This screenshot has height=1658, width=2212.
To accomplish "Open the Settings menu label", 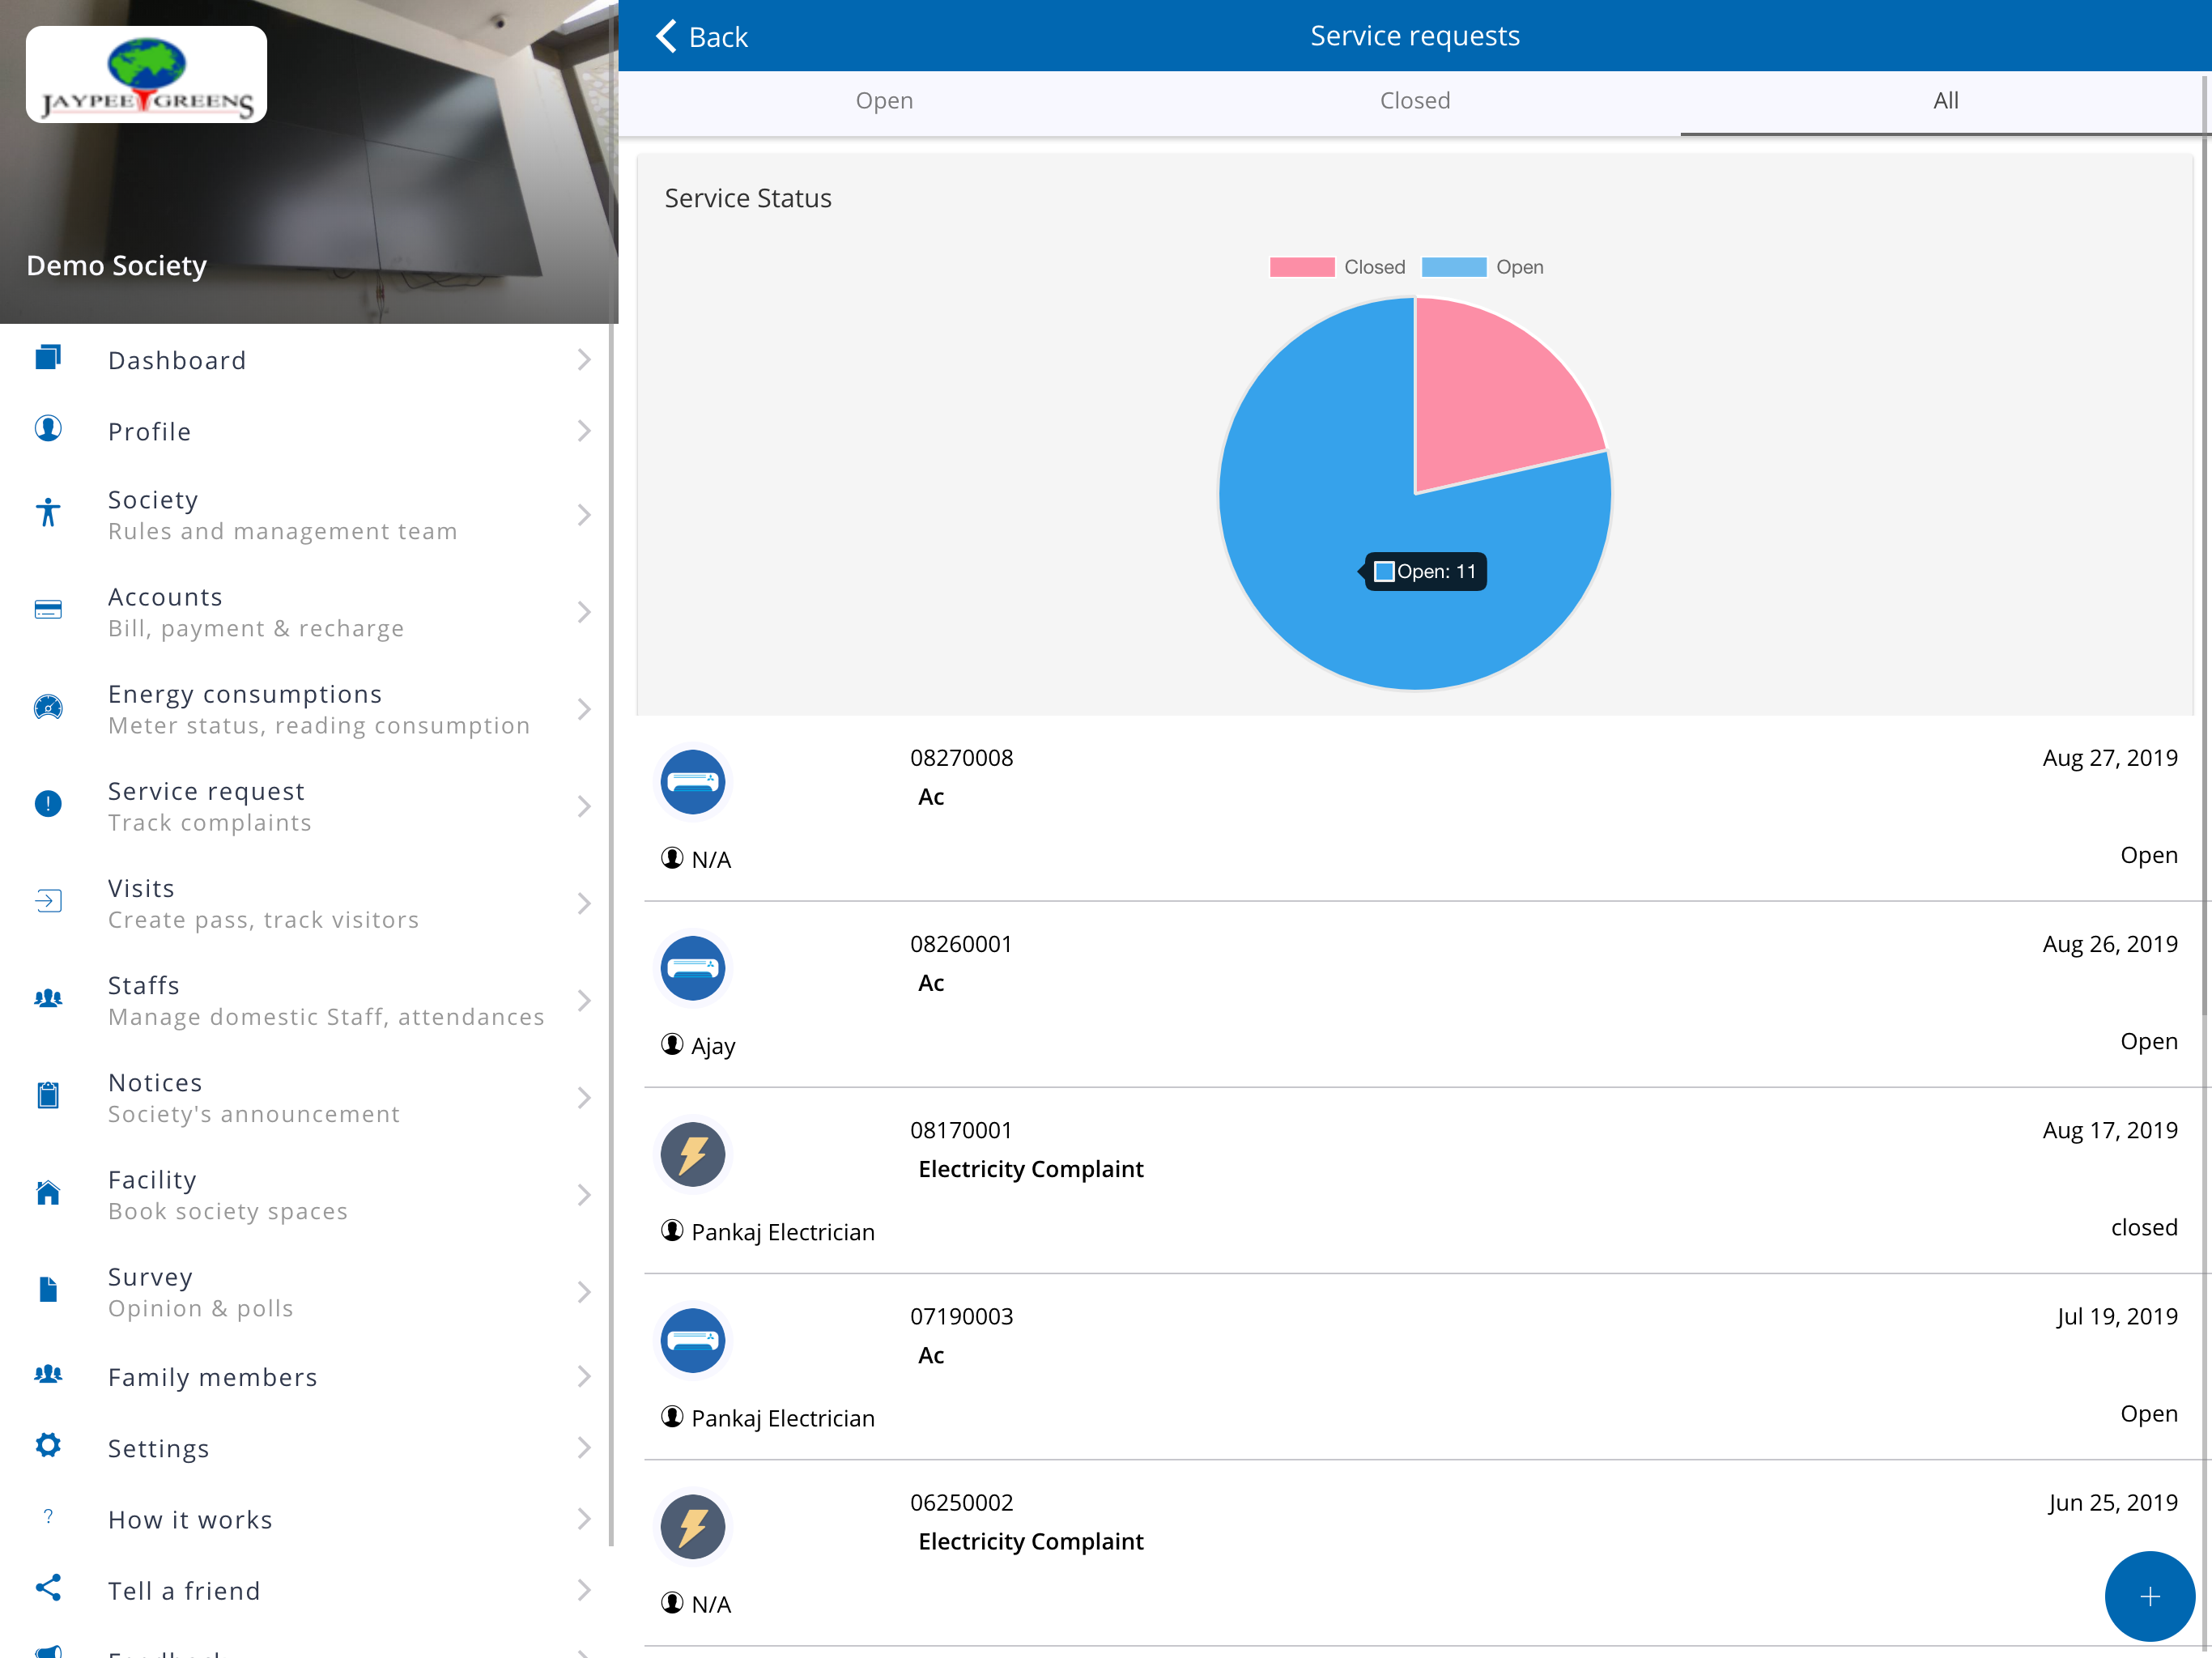I will 158,1448.
